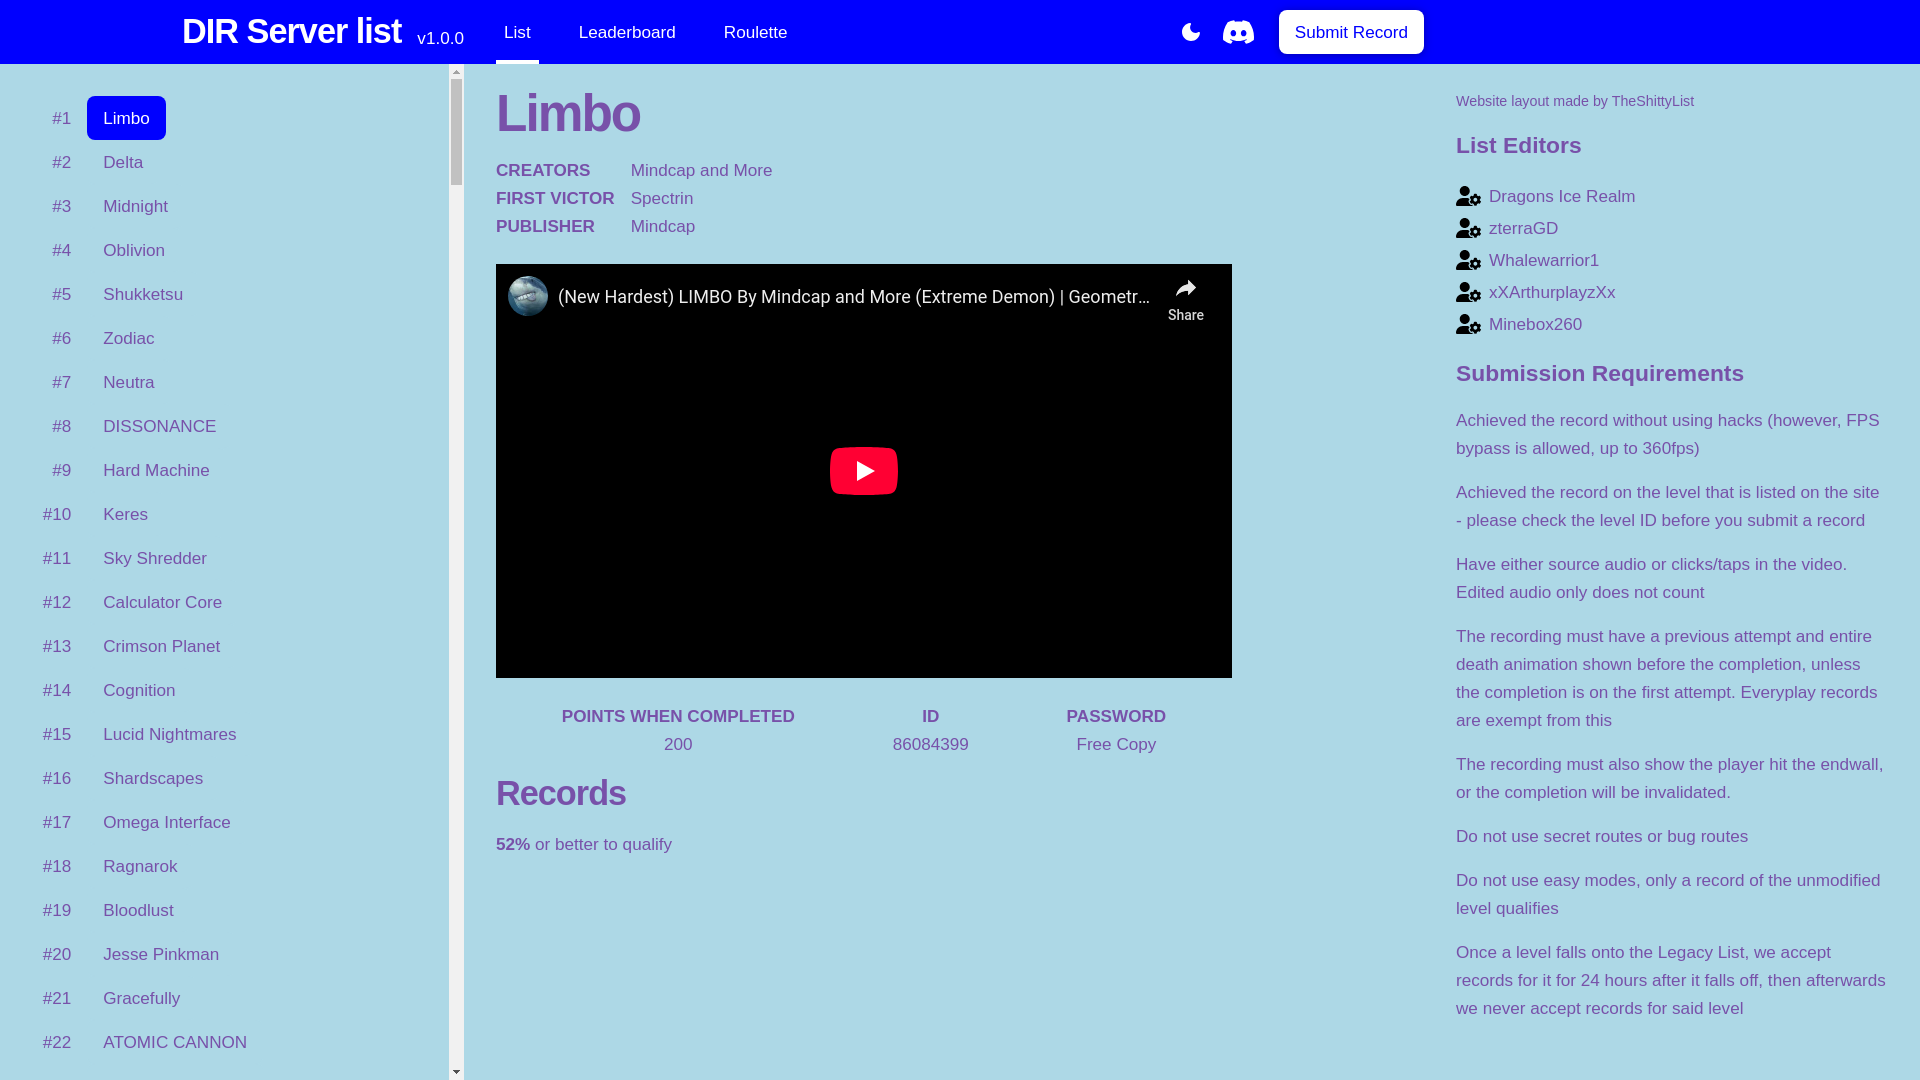Click the Share icon on the video

click(x=1186, y=300)
